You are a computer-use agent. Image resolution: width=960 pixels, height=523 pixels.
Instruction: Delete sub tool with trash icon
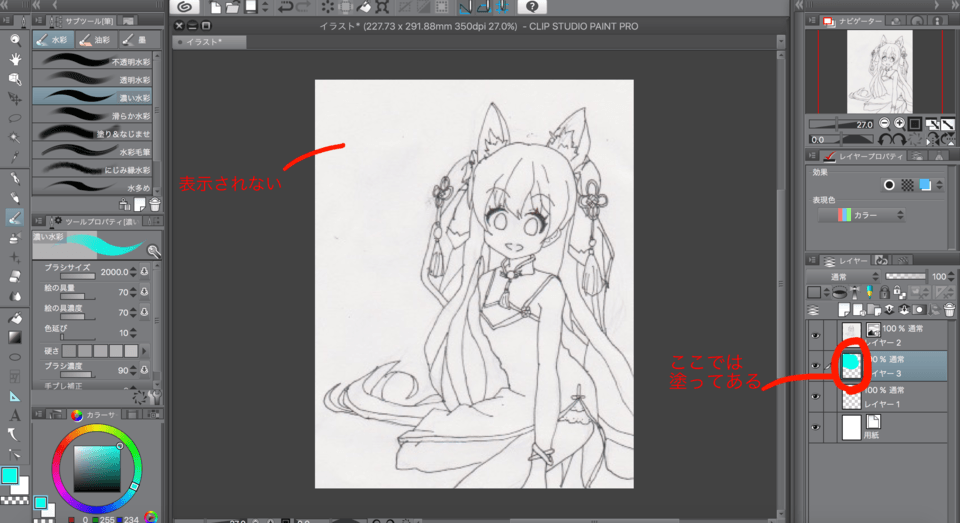coord(155,205)
